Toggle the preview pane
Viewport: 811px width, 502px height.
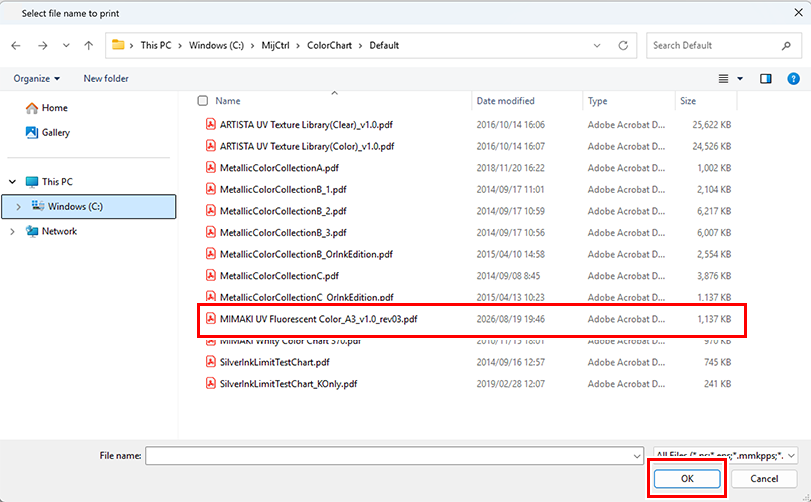pyautogui.click(x=765, y=79)
